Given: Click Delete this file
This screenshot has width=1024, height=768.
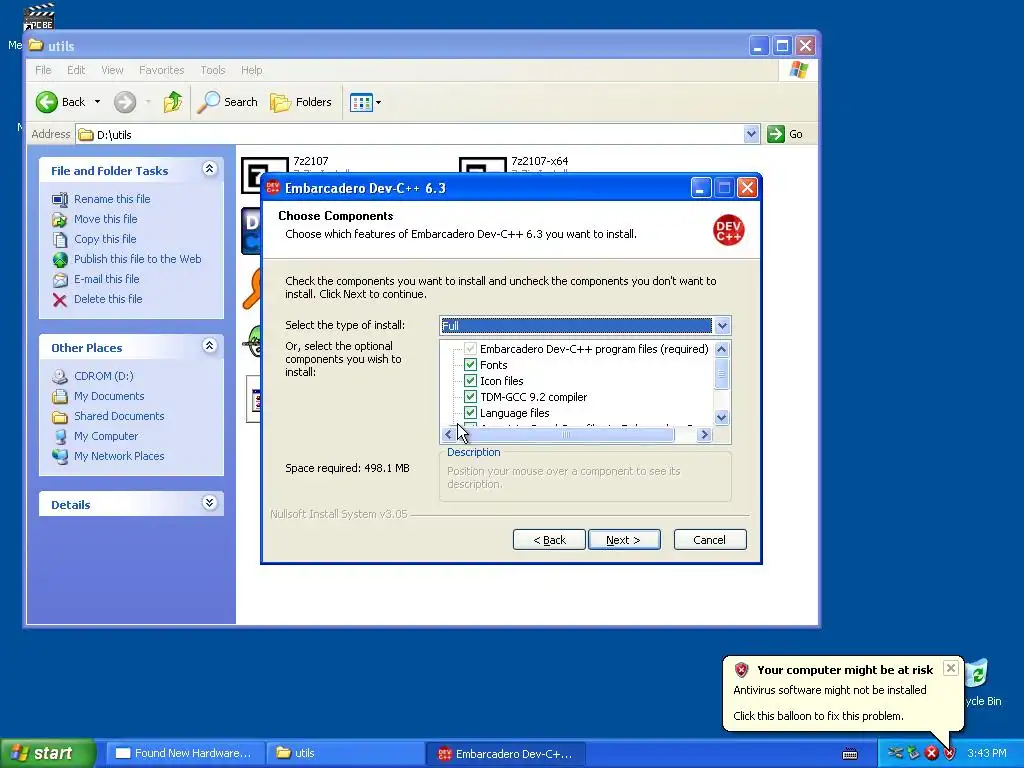Looking at the screenshot, I should 108,298.
